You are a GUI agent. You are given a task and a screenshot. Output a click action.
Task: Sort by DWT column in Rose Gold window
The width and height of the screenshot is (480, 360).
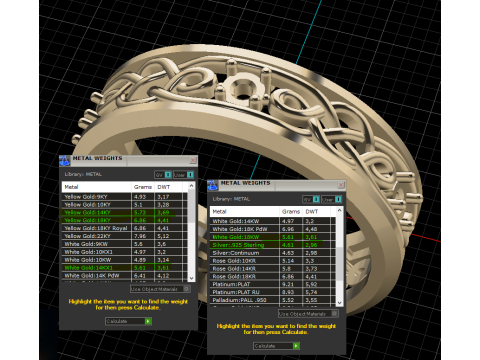pyautogui.click(x=316, y=212)
